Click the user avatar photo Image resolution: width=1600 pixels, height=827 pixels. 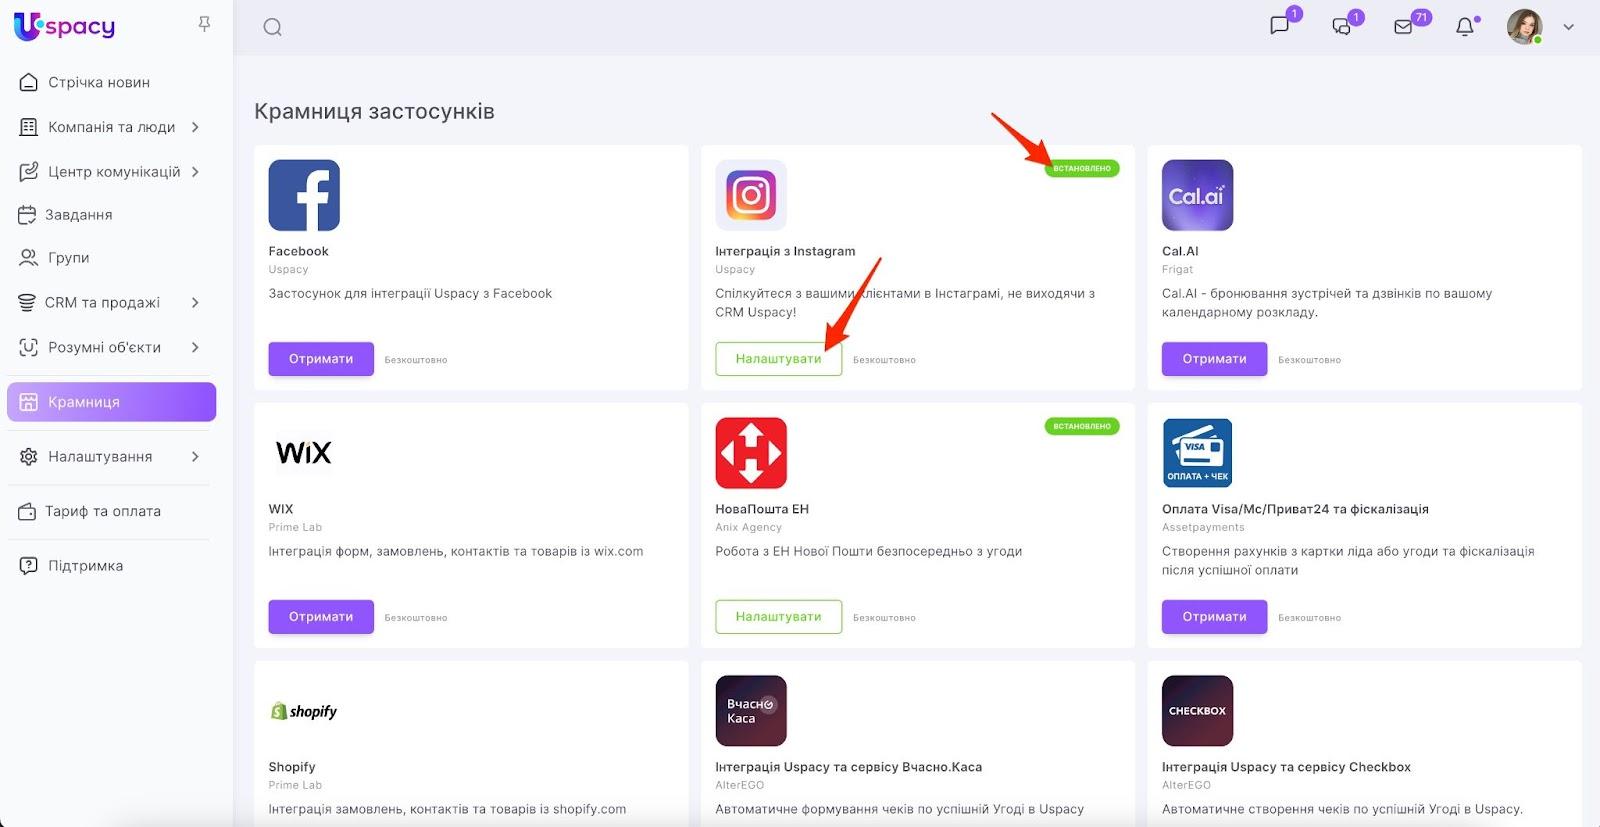1524,27
